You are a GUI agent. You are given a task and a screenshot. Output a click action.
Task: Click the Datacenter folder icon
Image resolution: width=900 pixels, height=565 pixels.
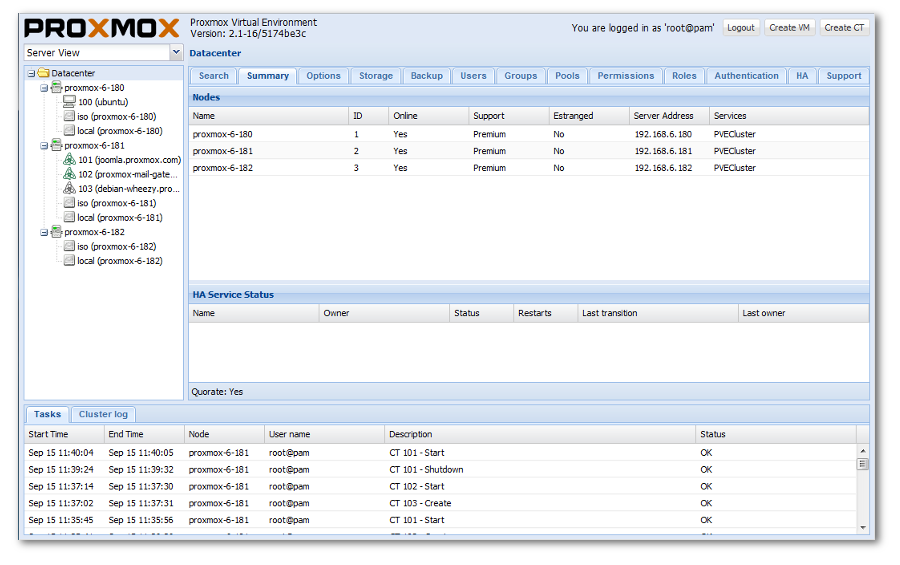44,73
